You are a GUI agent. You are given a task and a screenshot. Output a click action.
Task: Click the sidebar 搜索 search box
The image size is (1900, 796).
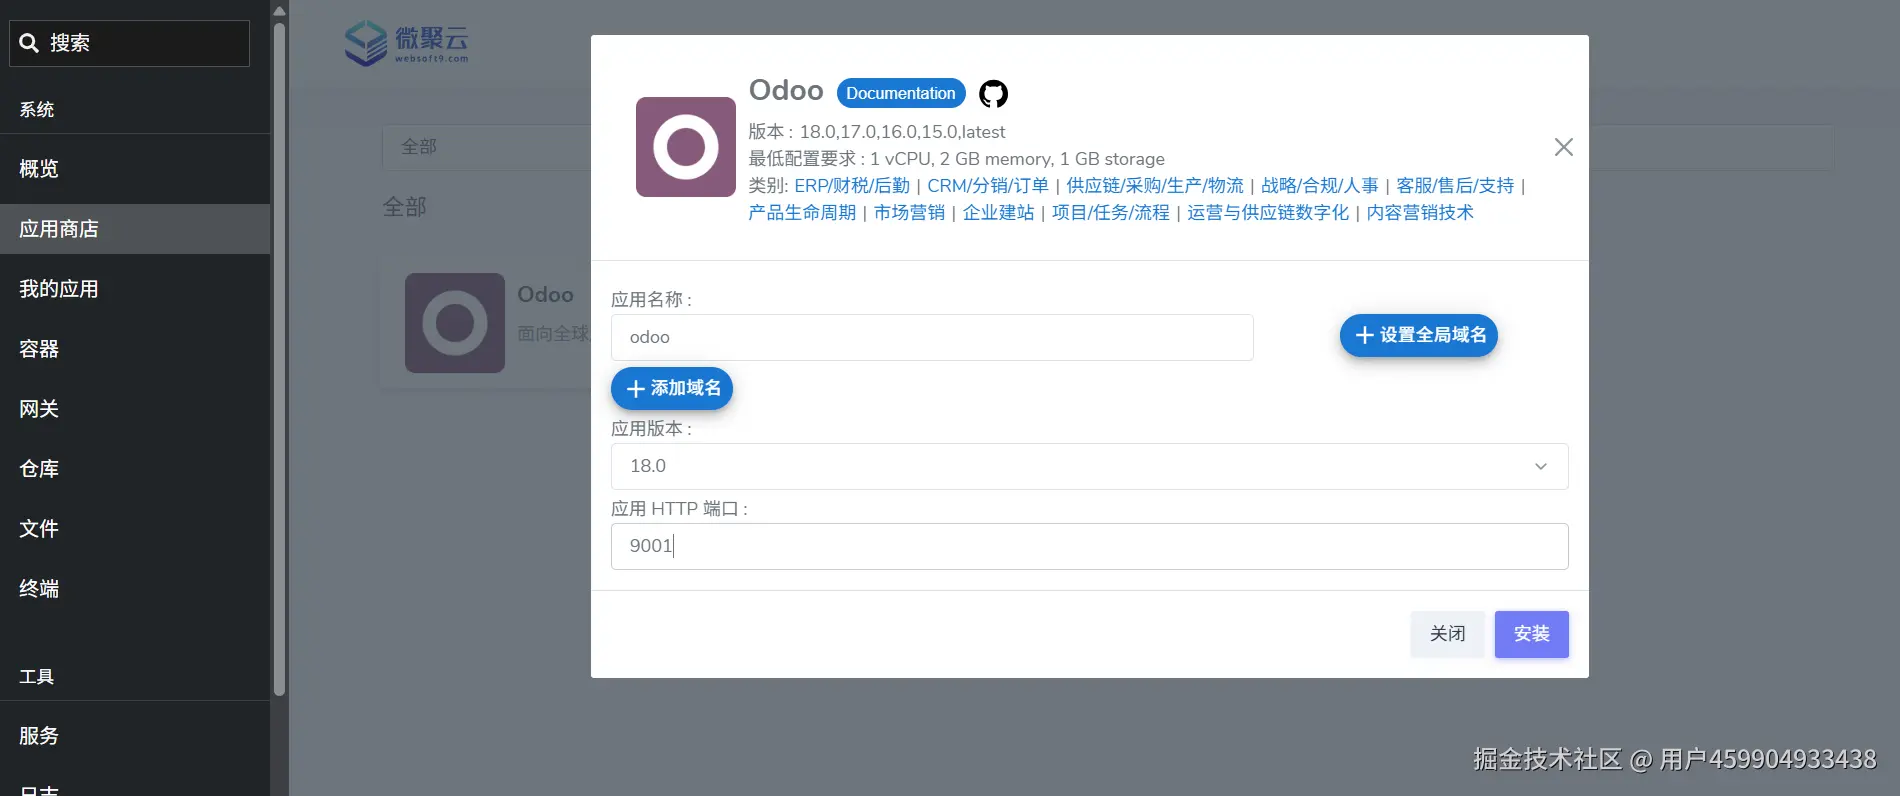point(130,43)
